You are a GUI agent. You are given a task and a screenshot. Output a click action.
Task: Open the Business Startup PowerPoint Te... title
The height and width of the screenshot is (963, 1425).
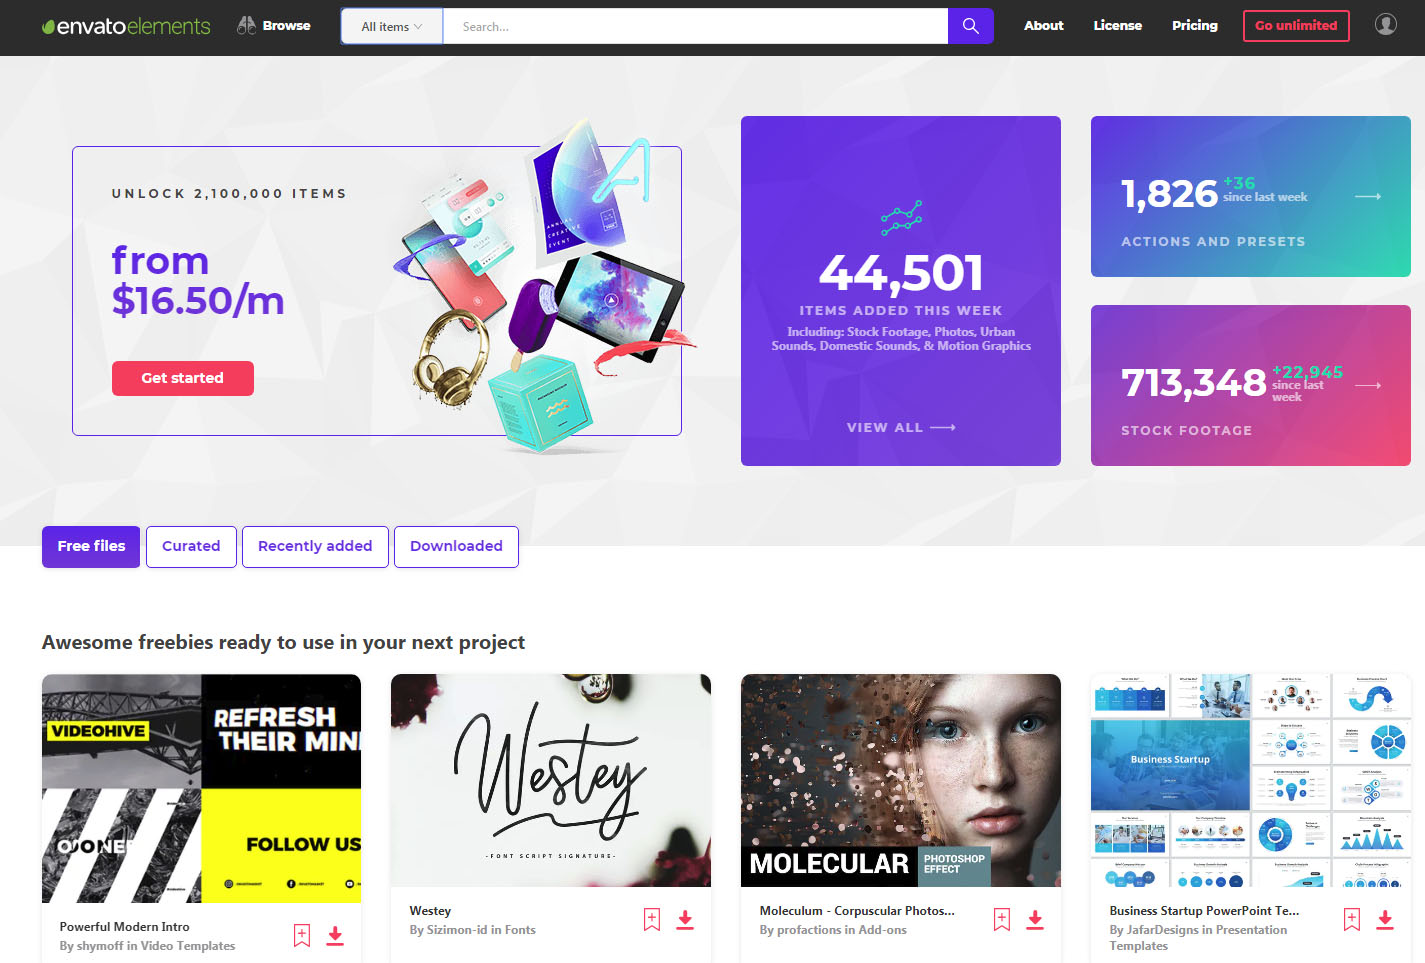pyautogui.click(x=1204, y=911)
